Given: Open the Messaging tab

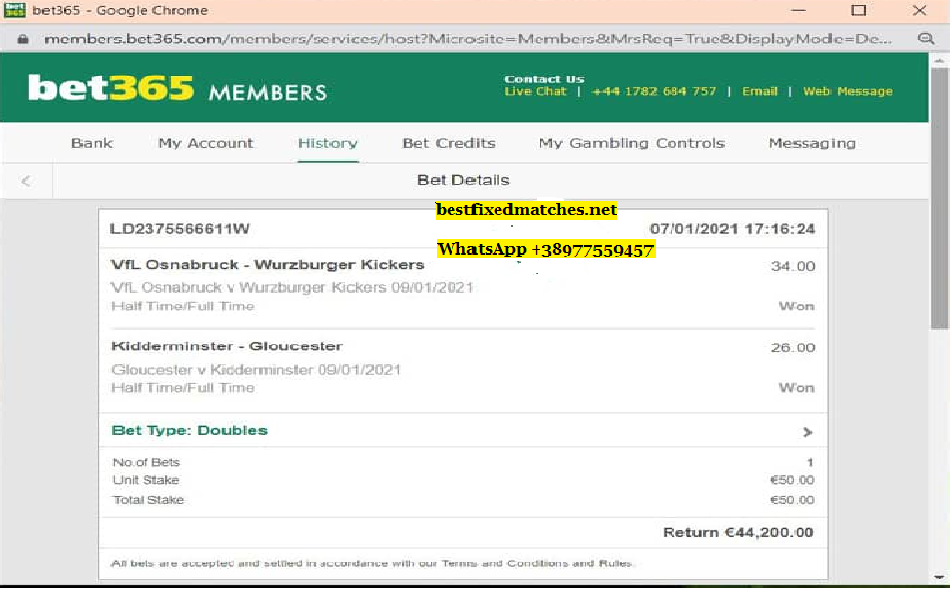Looking at the screenshot, I should pyautogui.click(x=812, y=143).
